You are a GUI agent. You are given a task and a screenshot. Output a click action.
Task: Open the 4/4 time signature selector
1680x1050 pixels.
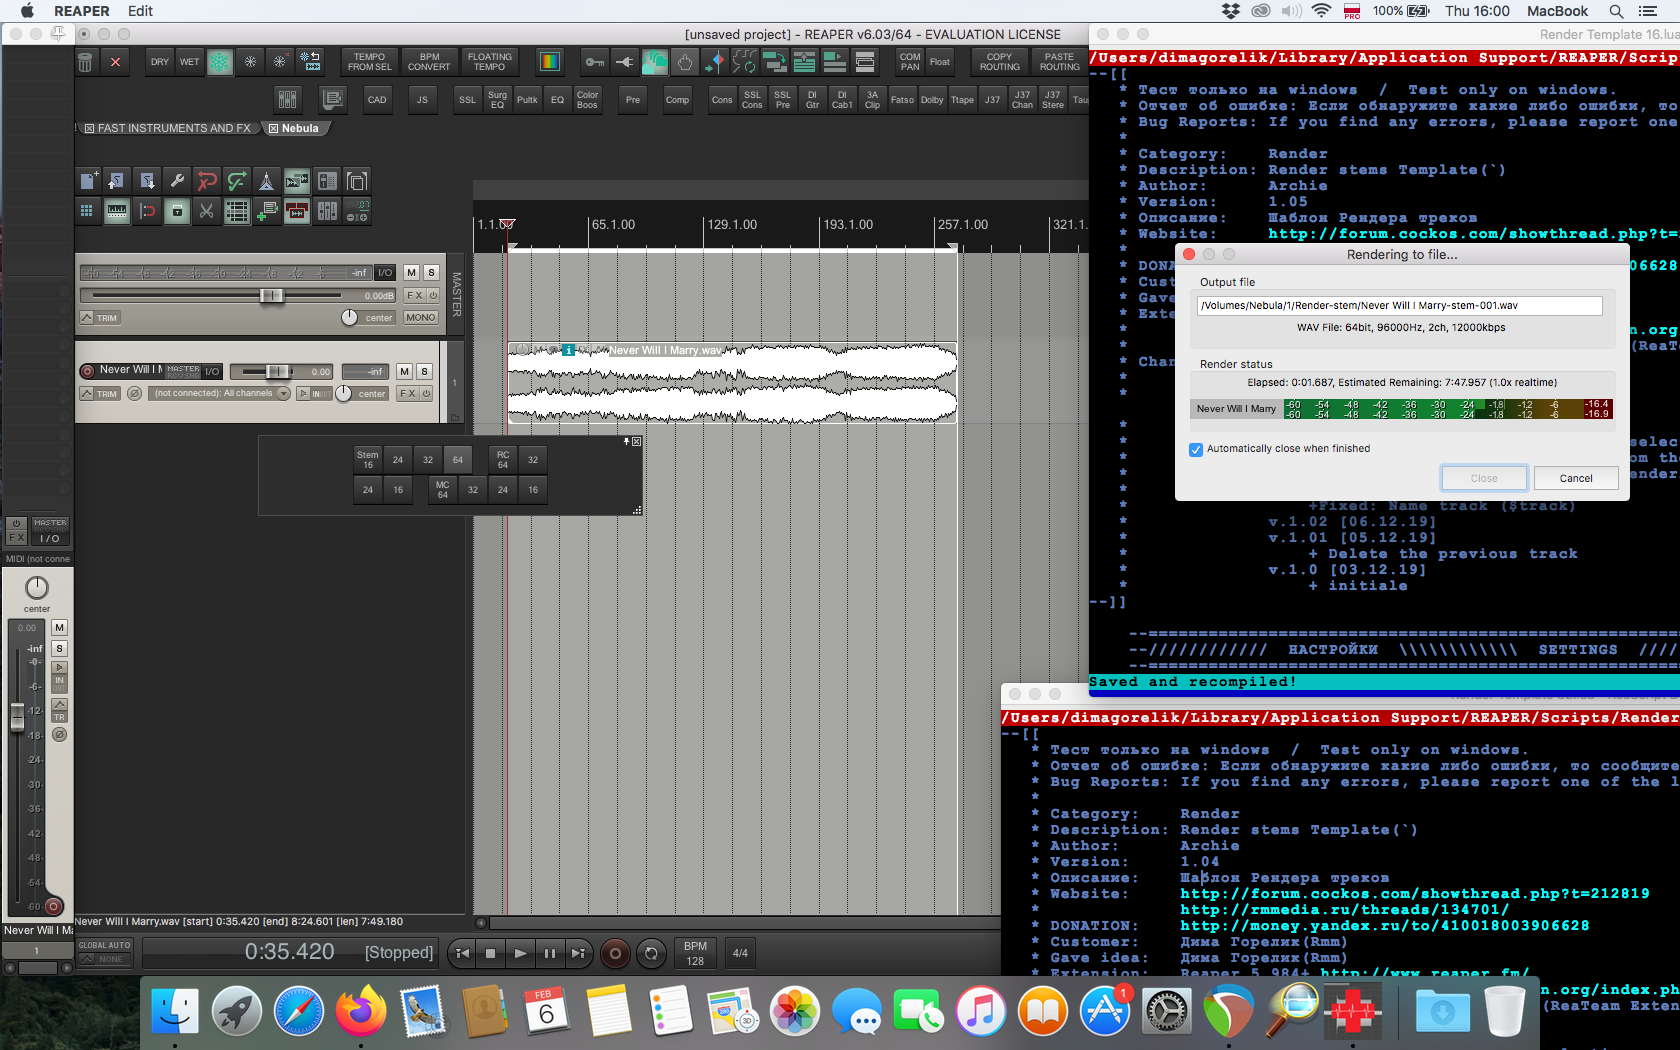point(740,953)
